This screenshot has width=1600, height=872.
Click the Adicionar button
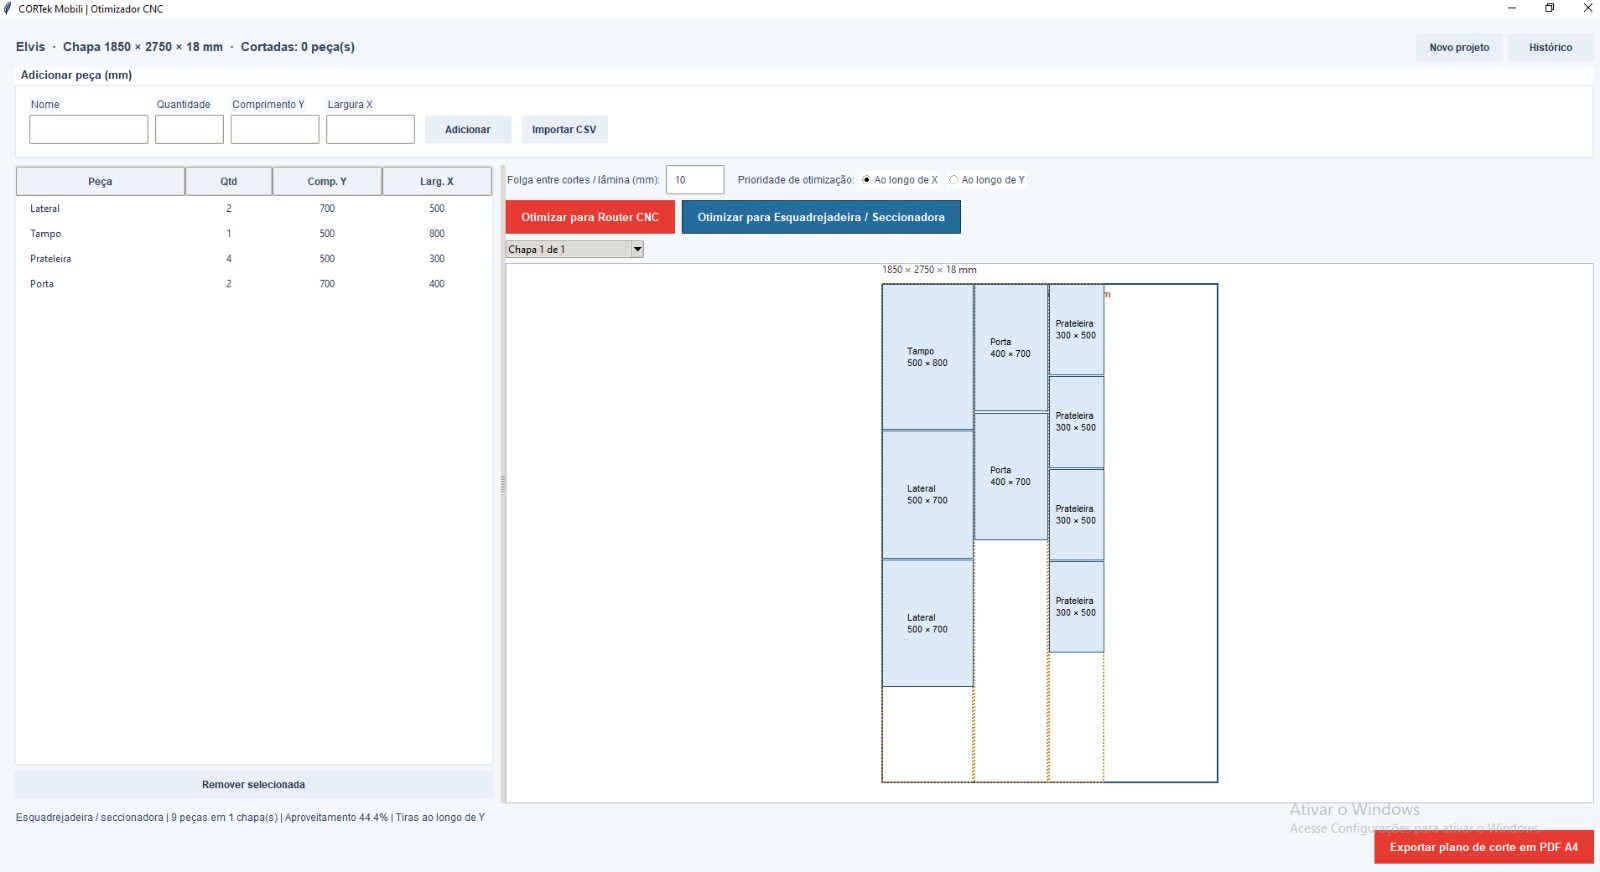pos(468,130)
